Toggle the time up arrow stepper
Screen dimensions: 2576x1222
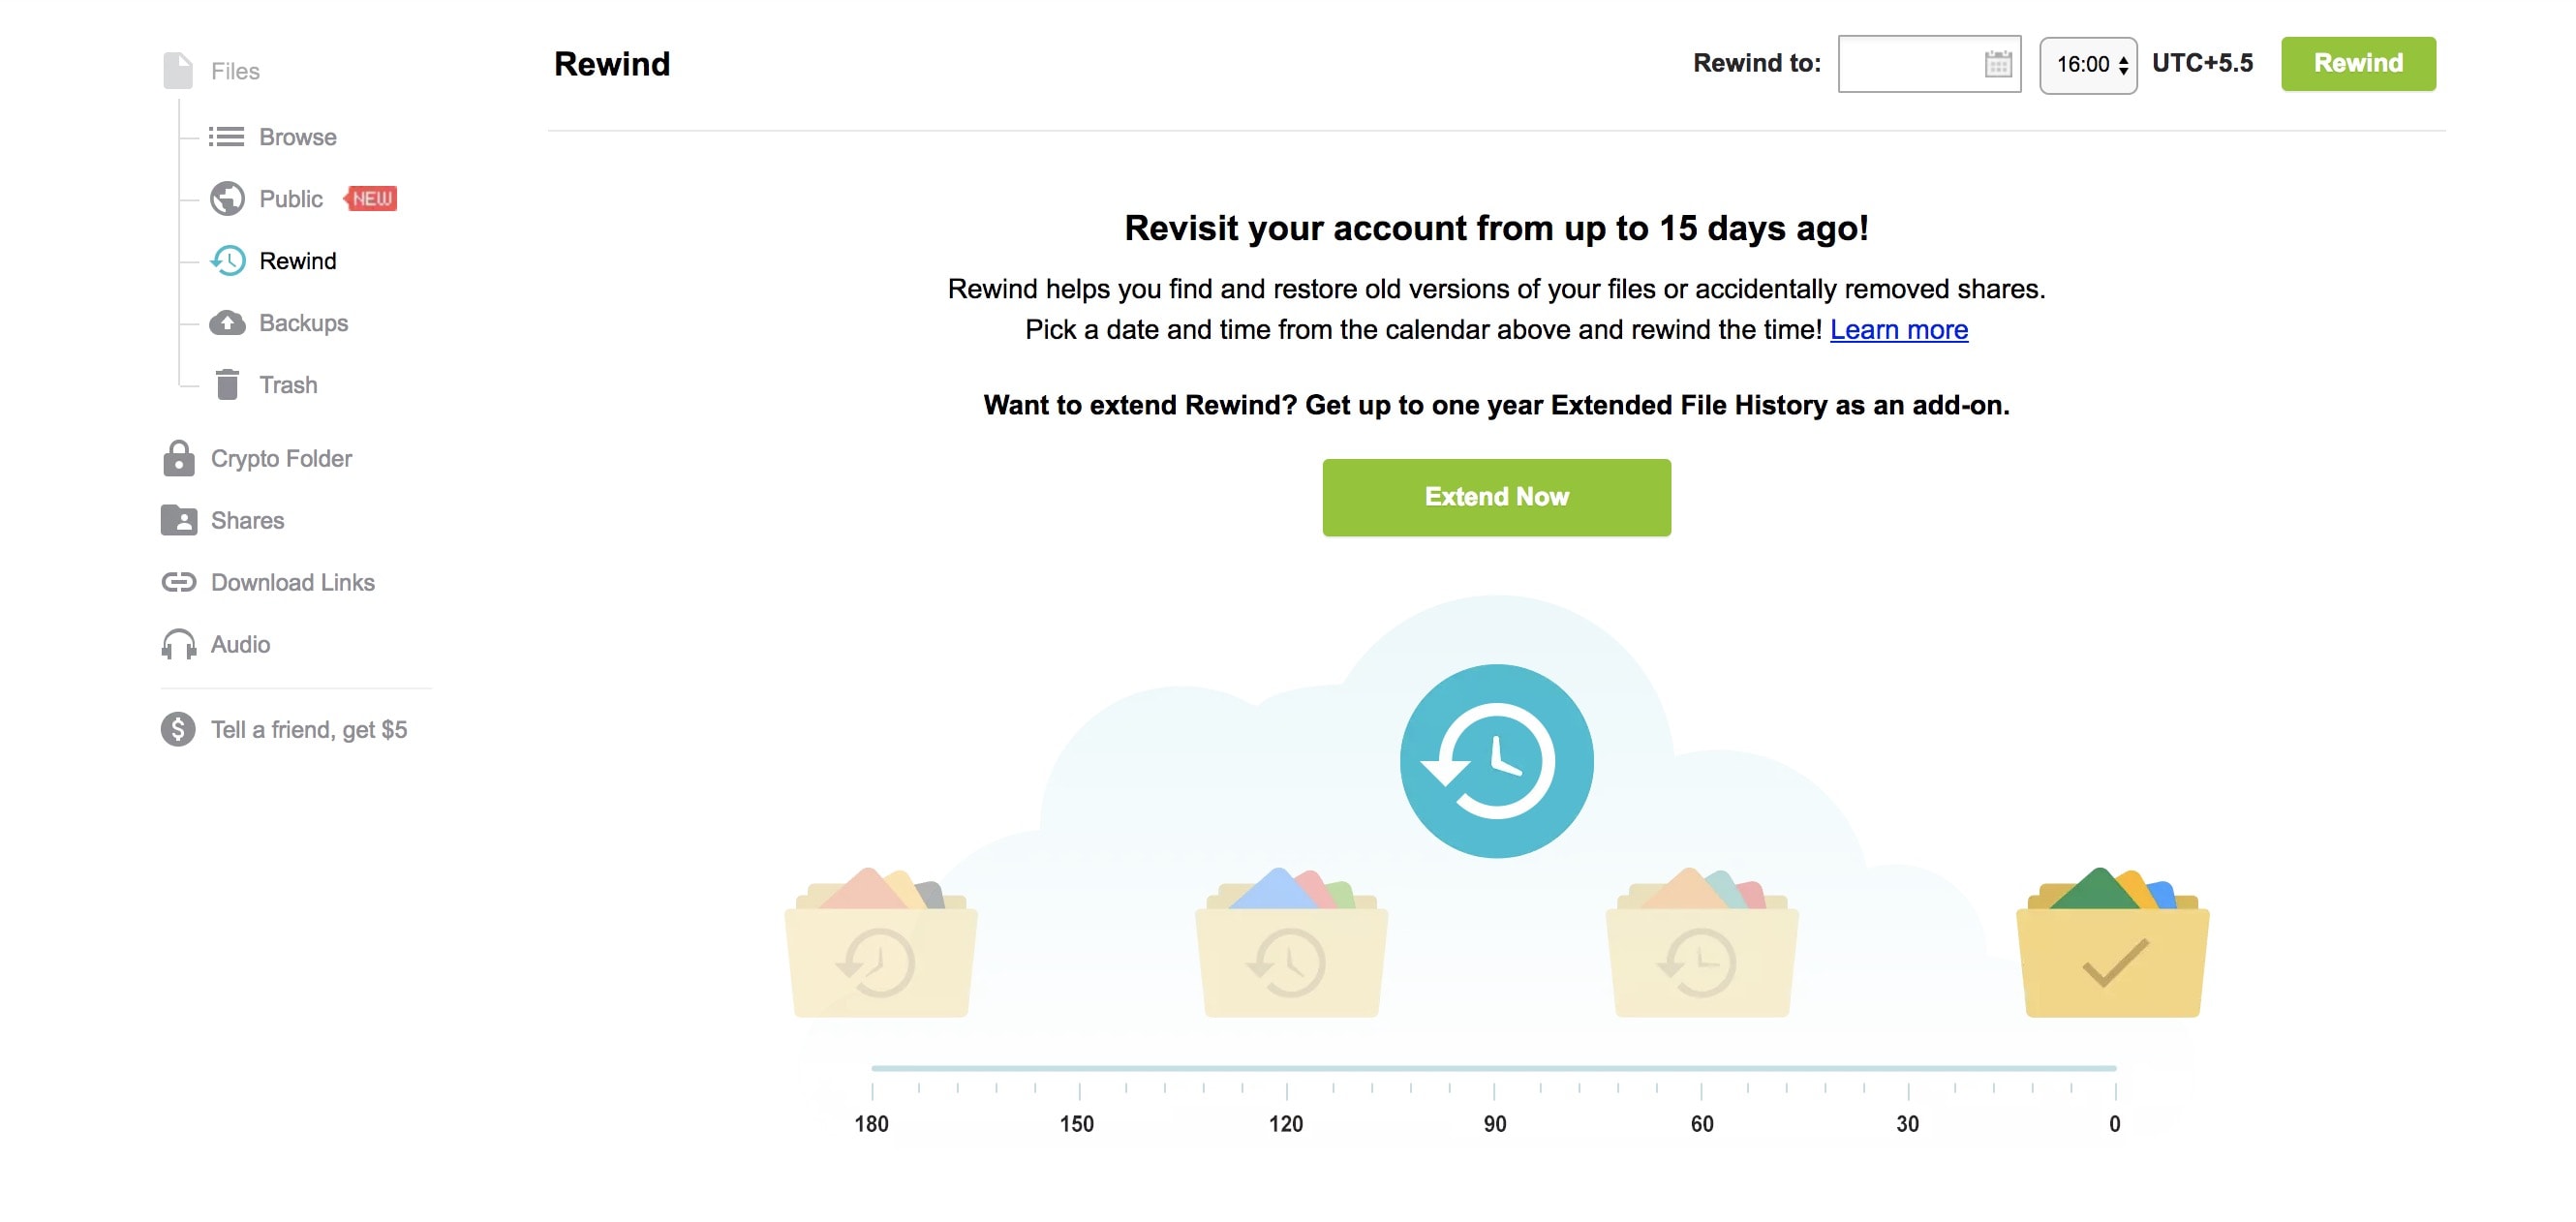click(2124, 59)
